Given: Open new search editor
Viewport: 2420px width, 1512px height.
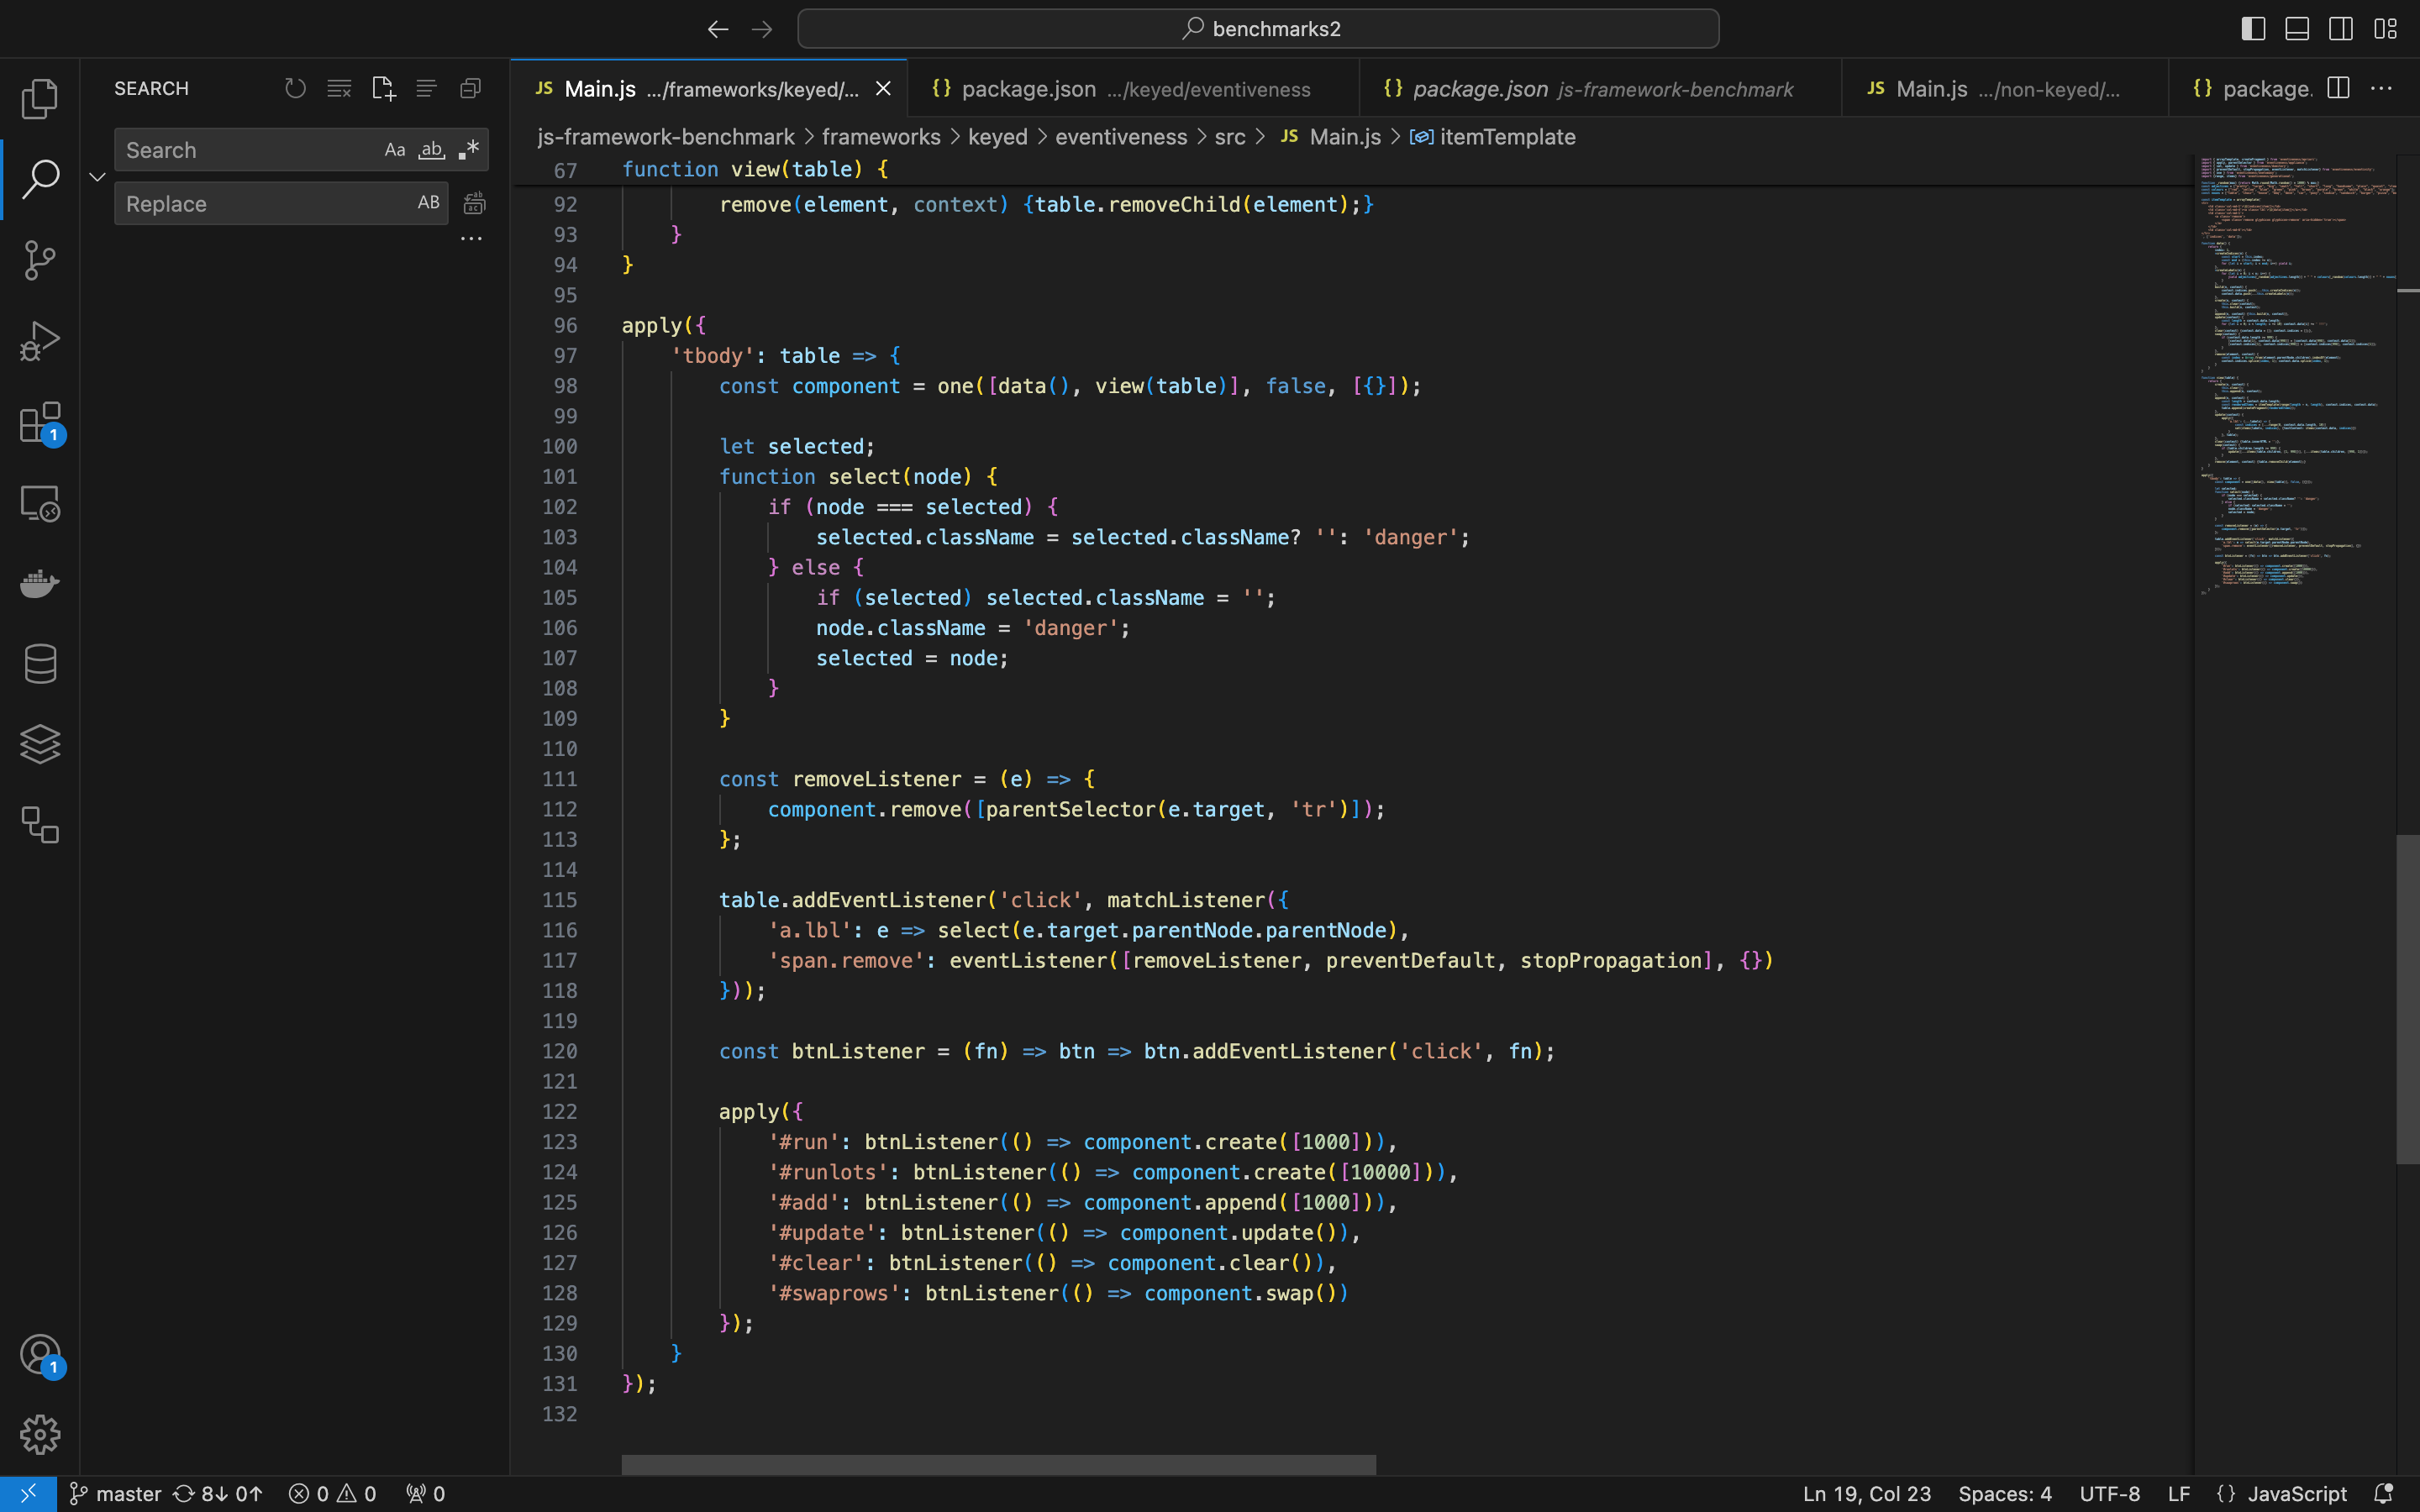Looking at the screenshot, I should [x=383, y=88].
